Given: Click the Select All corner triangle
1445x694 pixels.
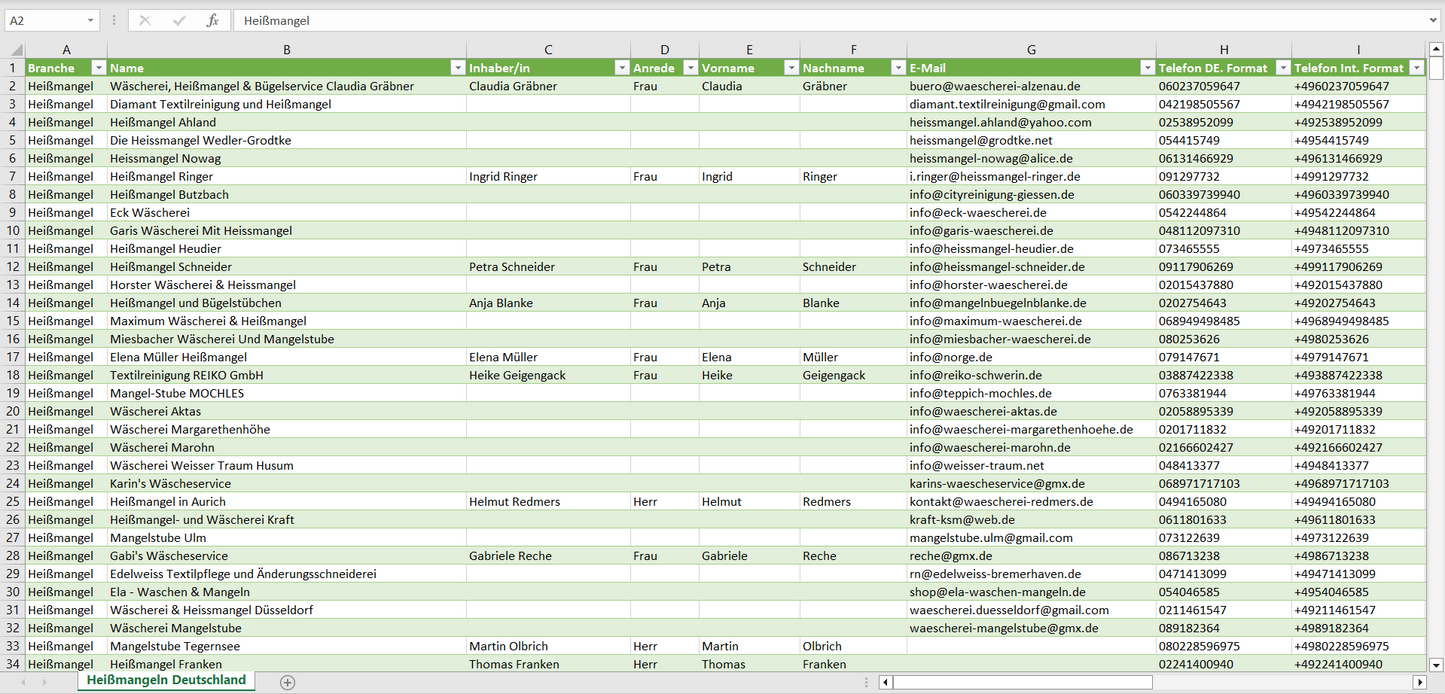Looking at the screenshot, I should click(x=15, y=50).
